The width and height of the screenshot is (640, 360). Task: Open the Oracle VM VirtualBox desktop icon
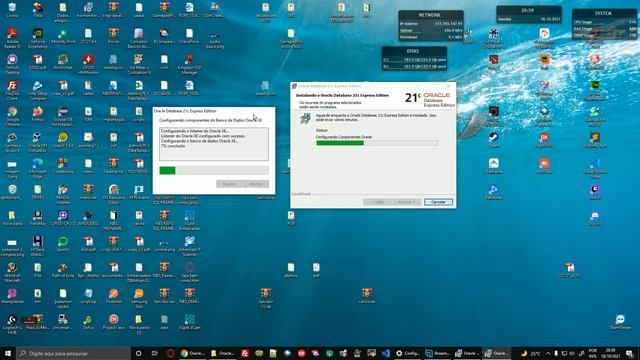click(x=38, y=142)
